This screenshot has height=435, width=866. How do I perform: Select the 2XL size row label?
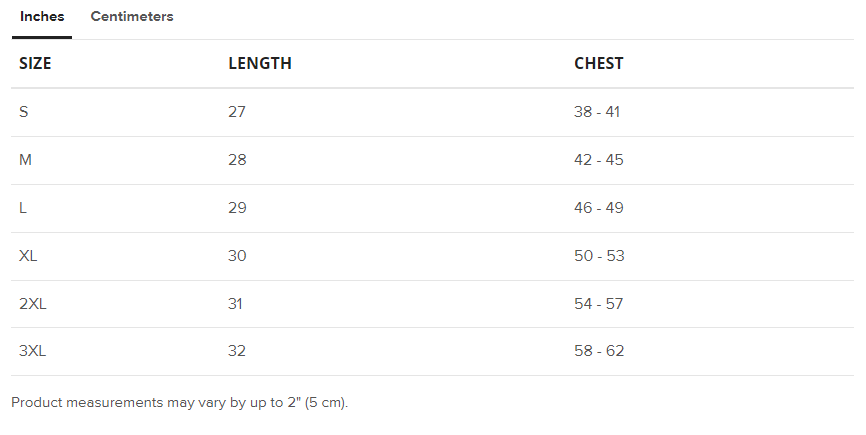pyautogui.click(x=33, y=304)
